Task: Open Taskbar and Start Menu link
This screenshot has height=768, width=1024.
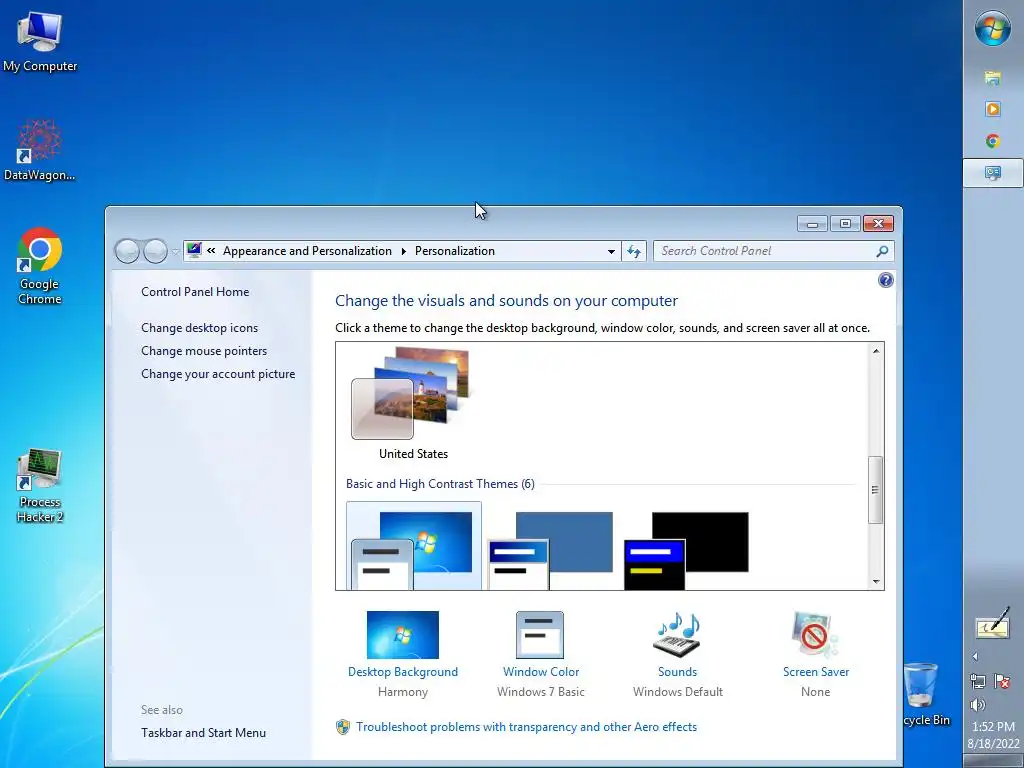Action: (x=203, y=733)
